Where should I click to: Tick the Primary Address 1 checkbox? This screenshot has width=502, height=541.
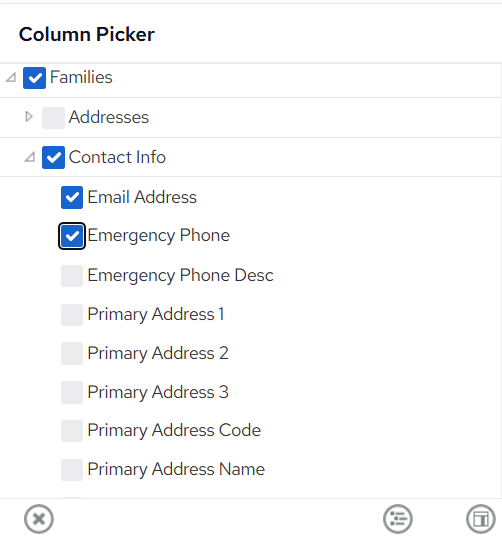pyautogui.click(x=72, y=315)
